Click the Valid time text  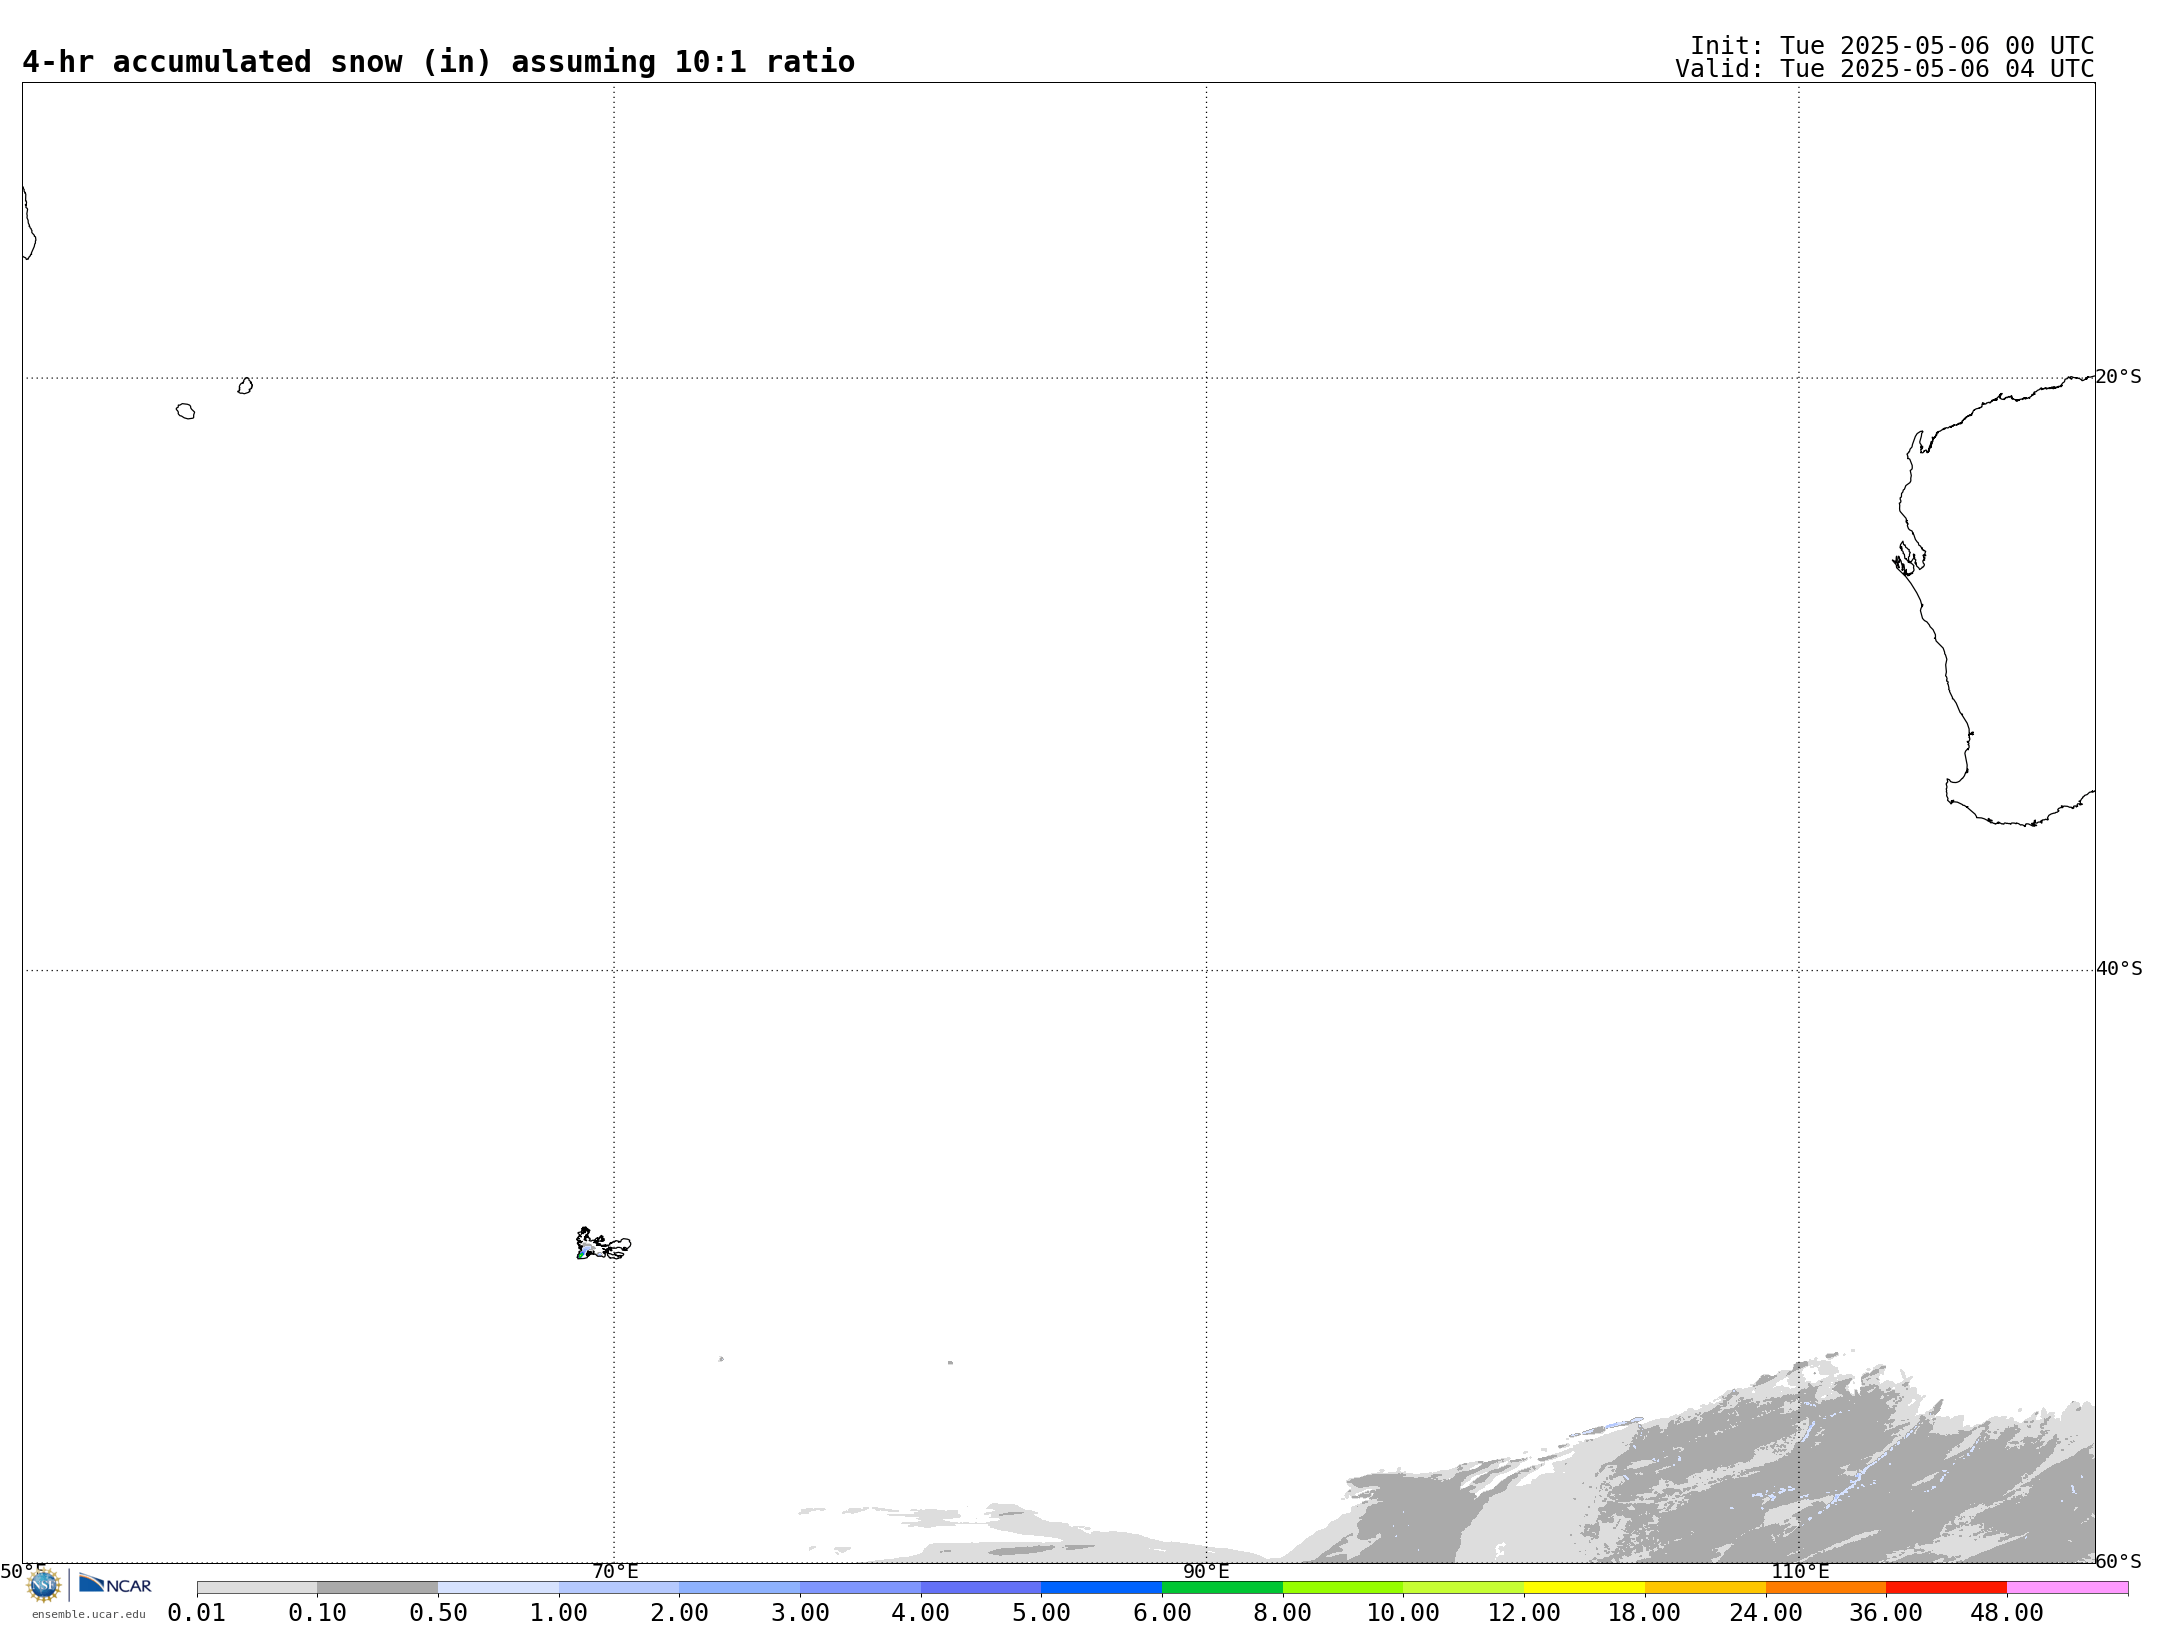pyautogui.click(x=1884, y=69)
